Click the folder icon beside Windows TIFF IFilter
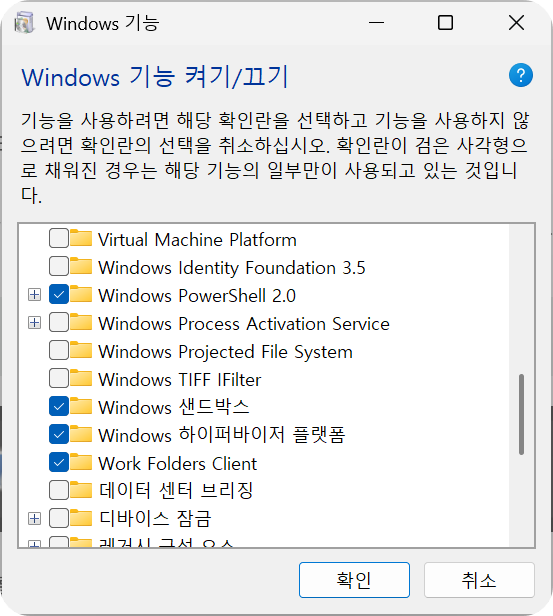This screenshot has height=616, width=553. click(x=81, y=378)
